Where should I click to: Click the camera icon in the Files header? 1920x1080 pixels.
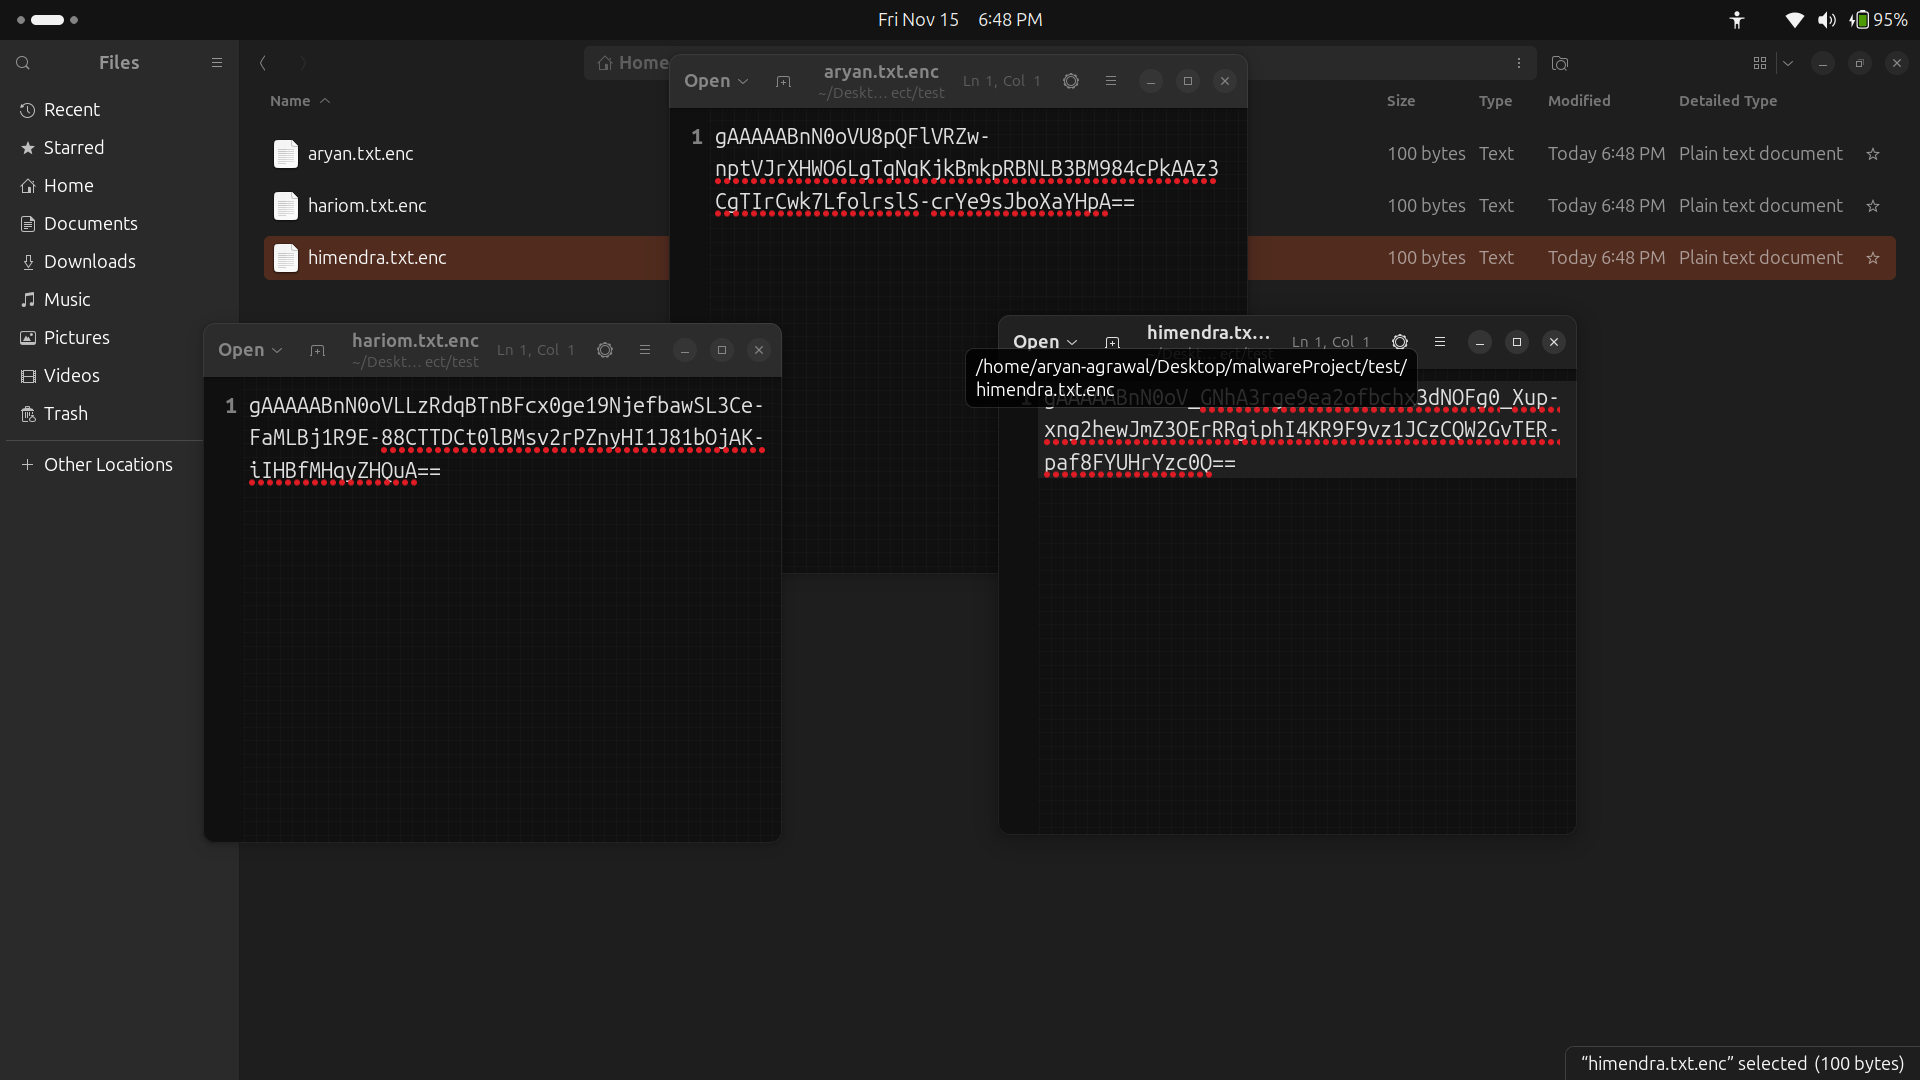coord(1560,63)
